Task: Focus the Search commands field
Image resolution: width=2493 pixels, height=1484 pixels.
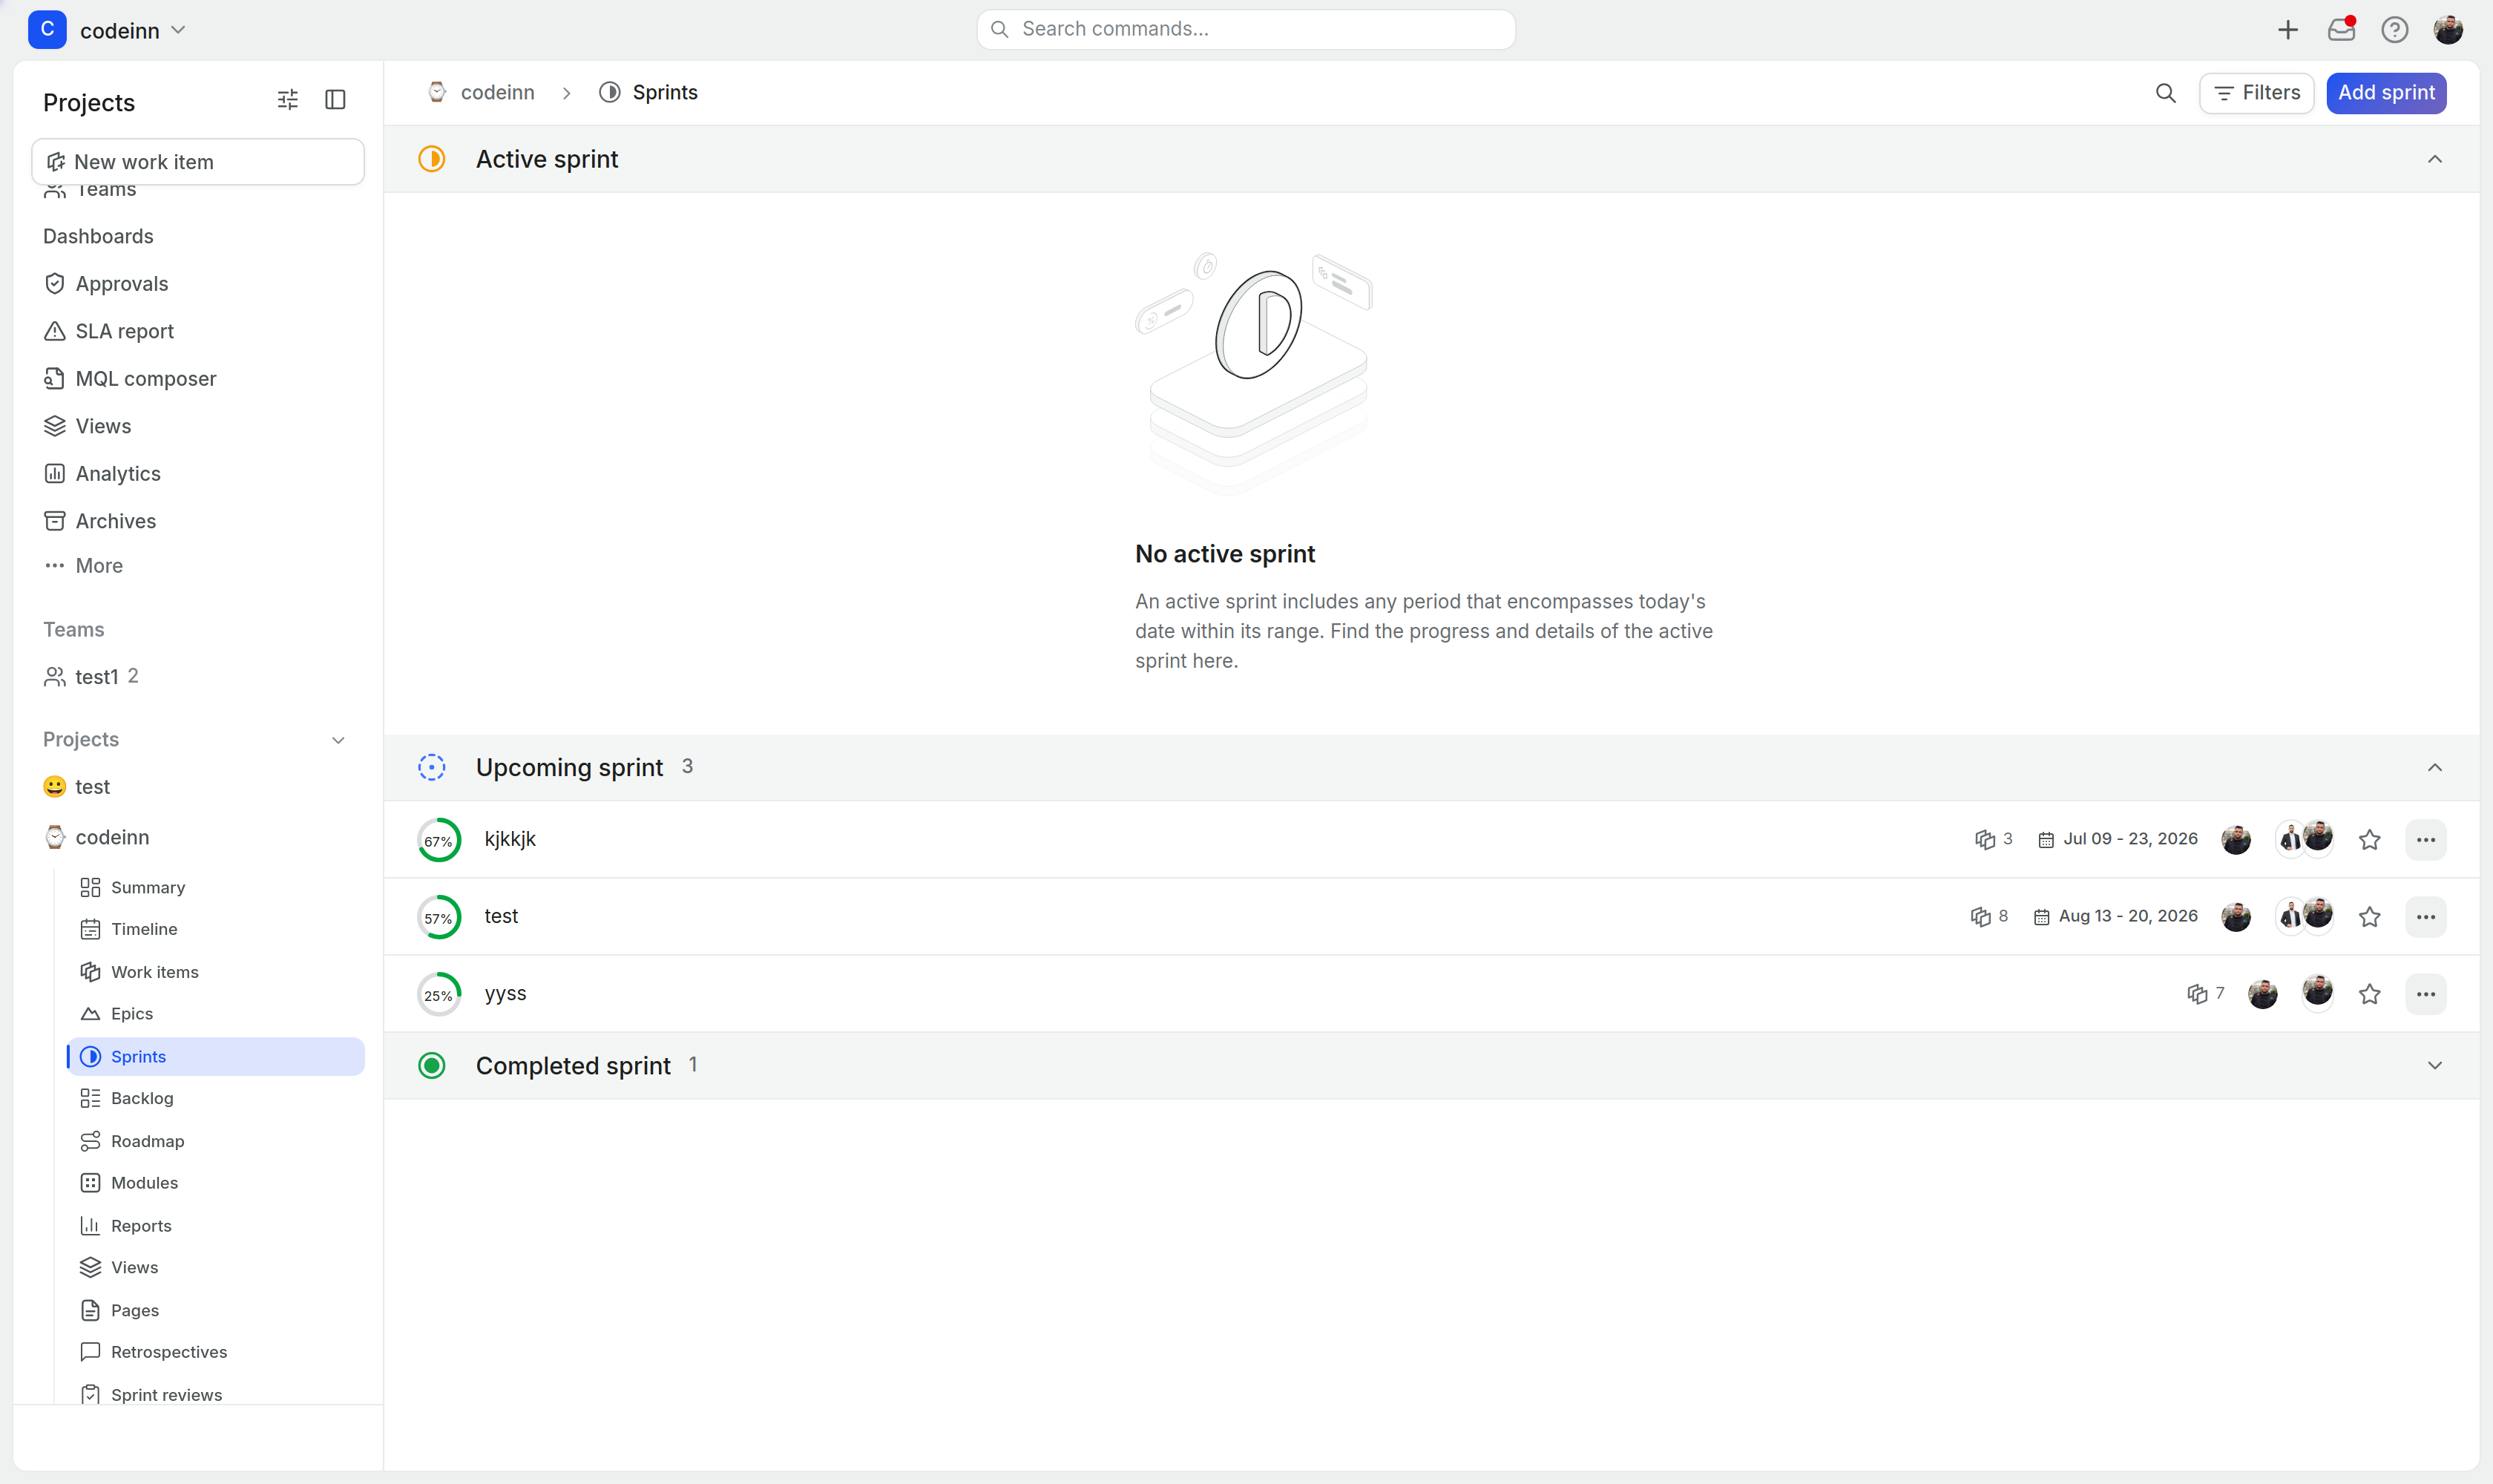Action: [x=1246, y=29]
